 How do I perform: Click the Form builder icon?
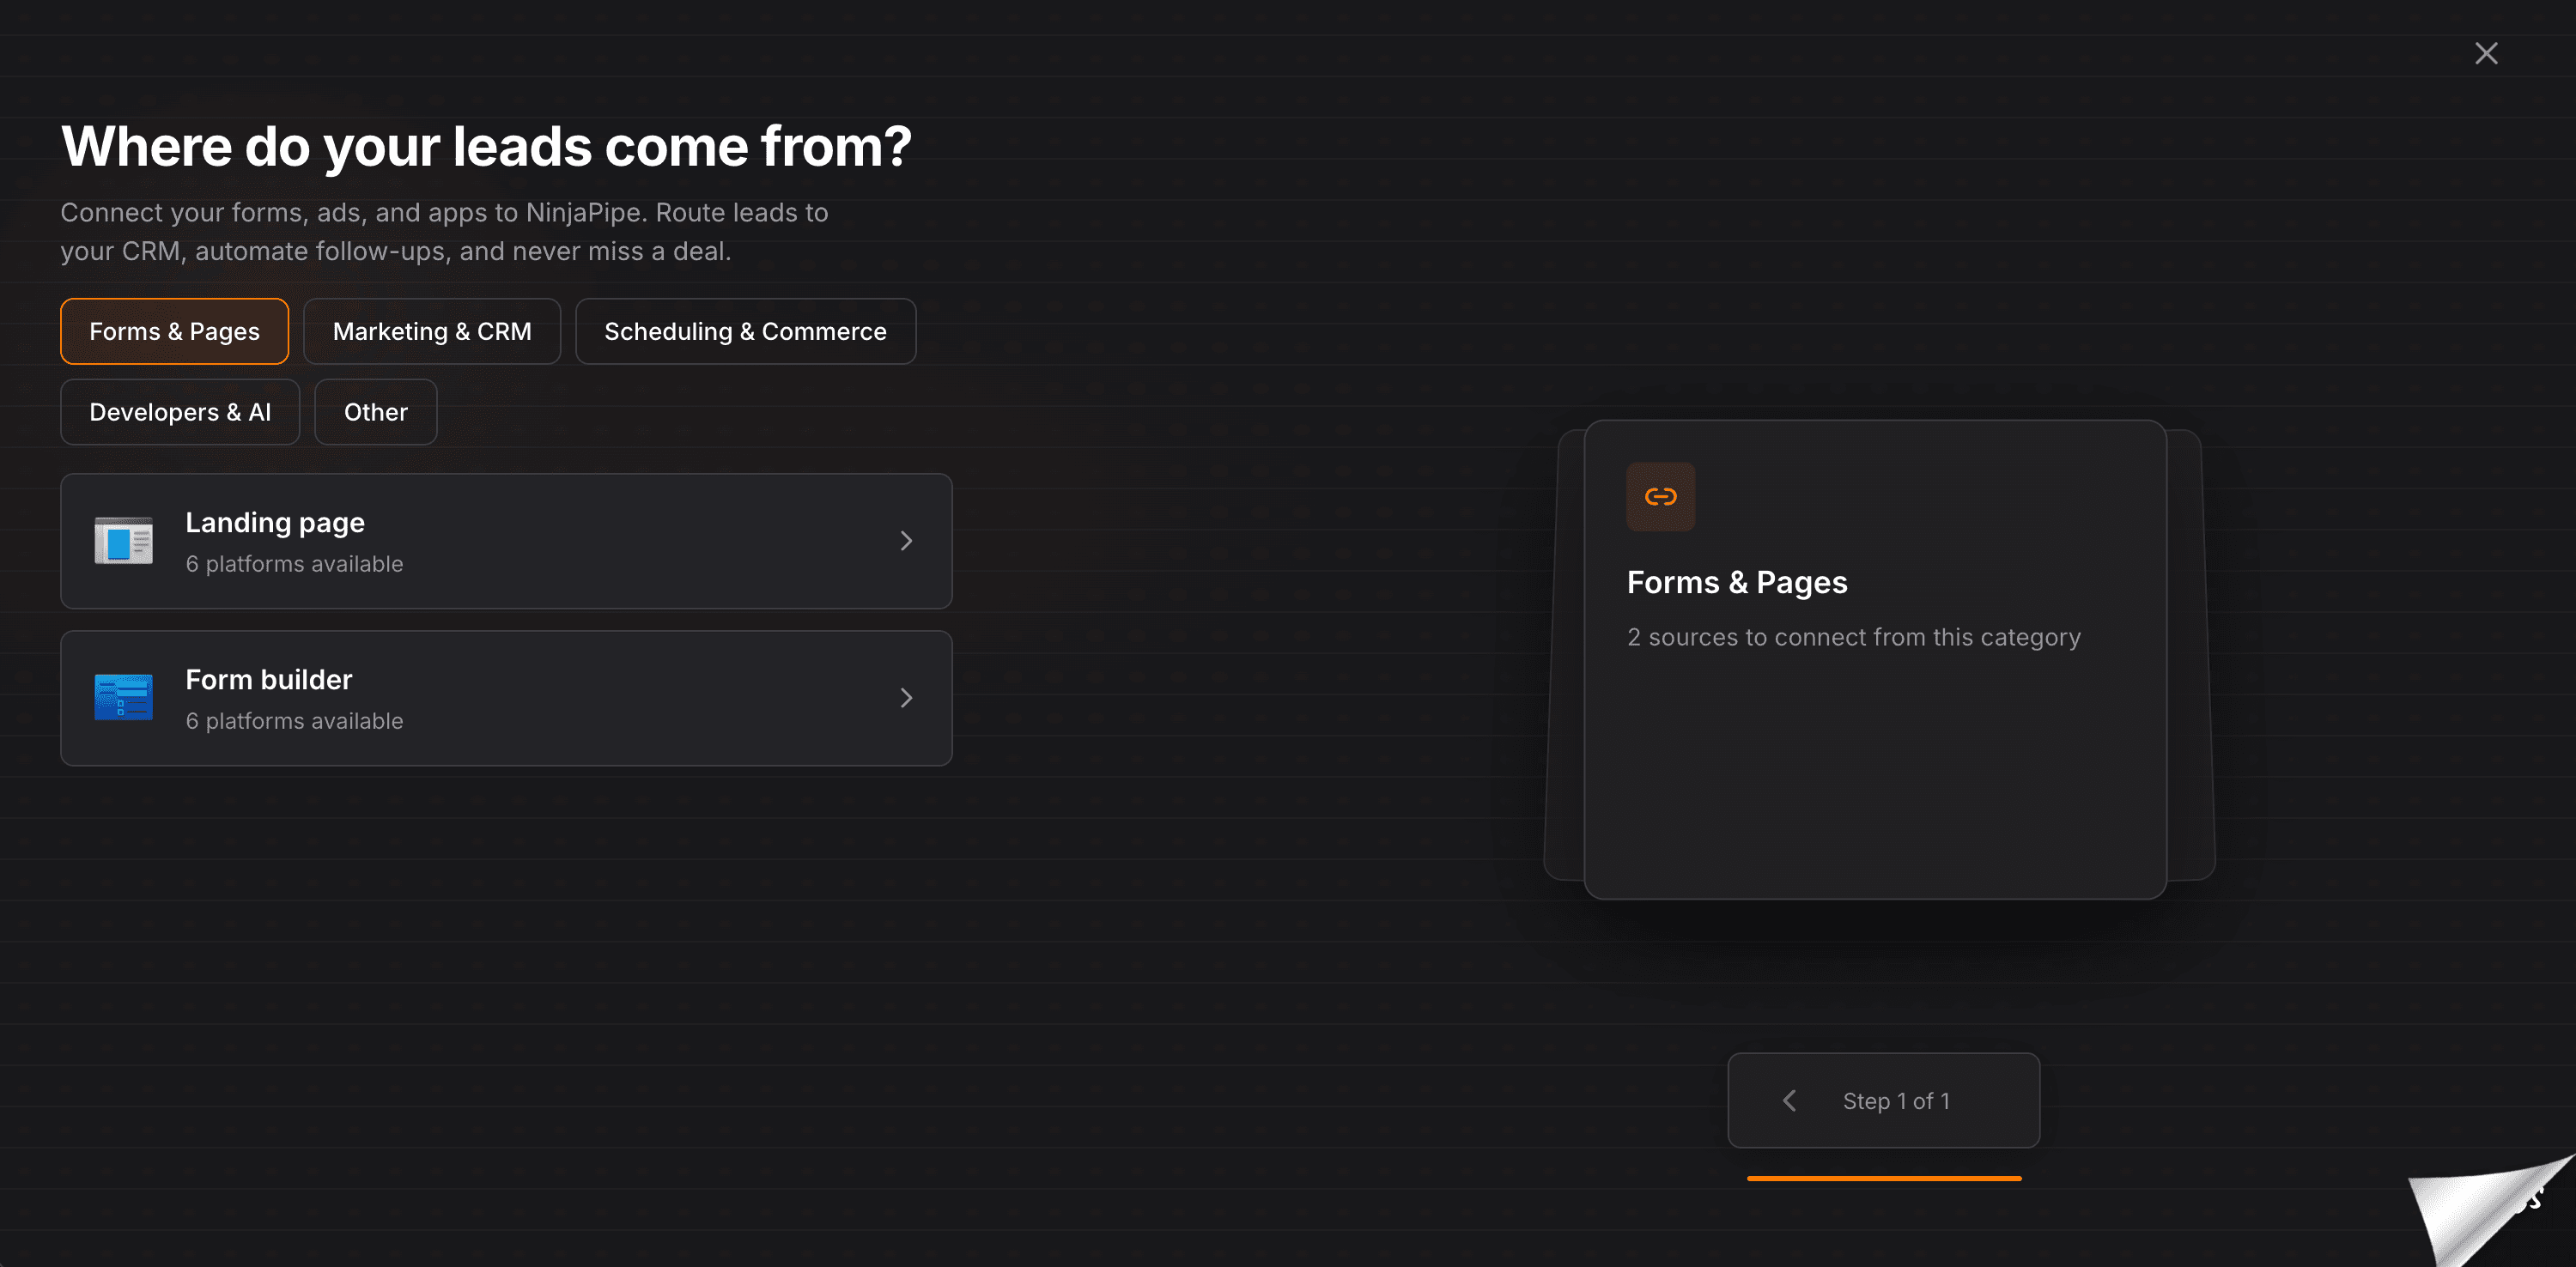123,697
